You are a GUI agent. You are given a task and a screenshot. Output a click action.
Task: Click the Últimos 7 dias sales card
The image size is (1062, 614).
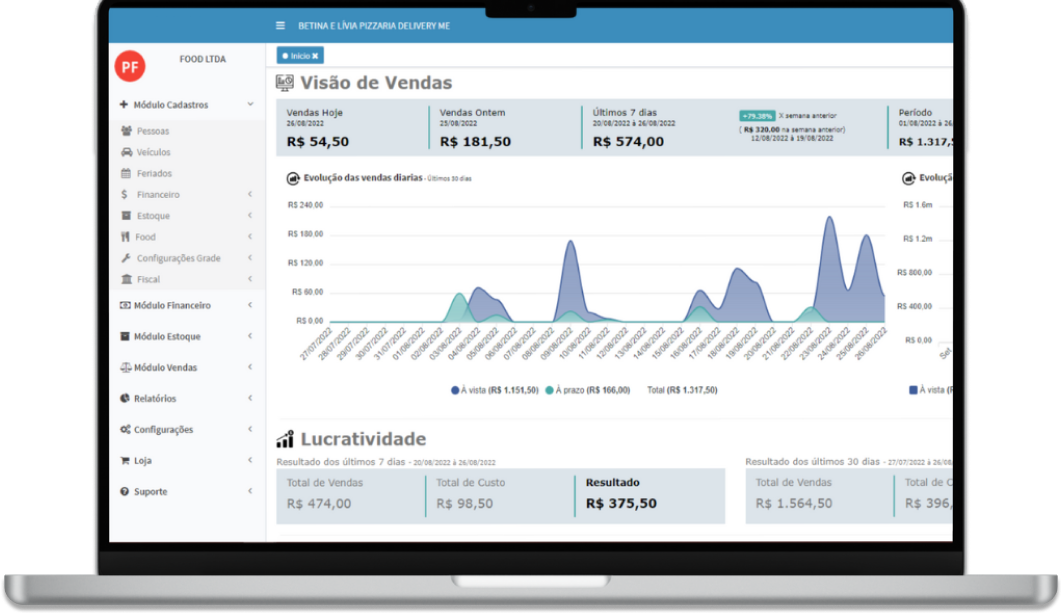[655, 128]
